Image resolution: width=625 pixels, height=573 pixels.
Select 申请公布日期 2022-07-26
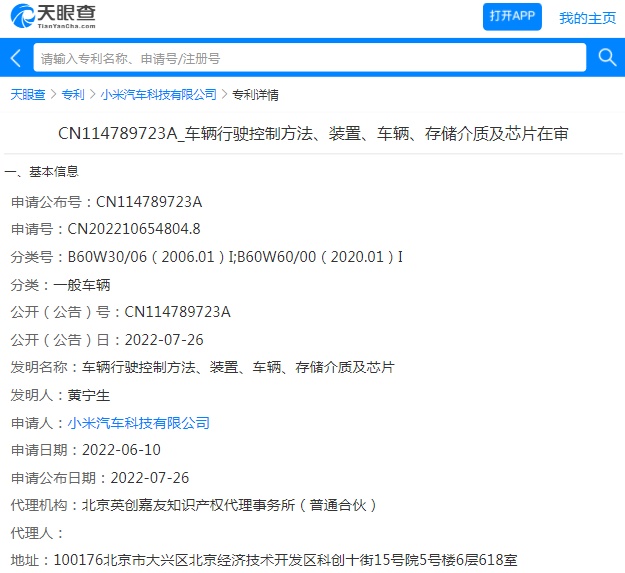(100, 478)
